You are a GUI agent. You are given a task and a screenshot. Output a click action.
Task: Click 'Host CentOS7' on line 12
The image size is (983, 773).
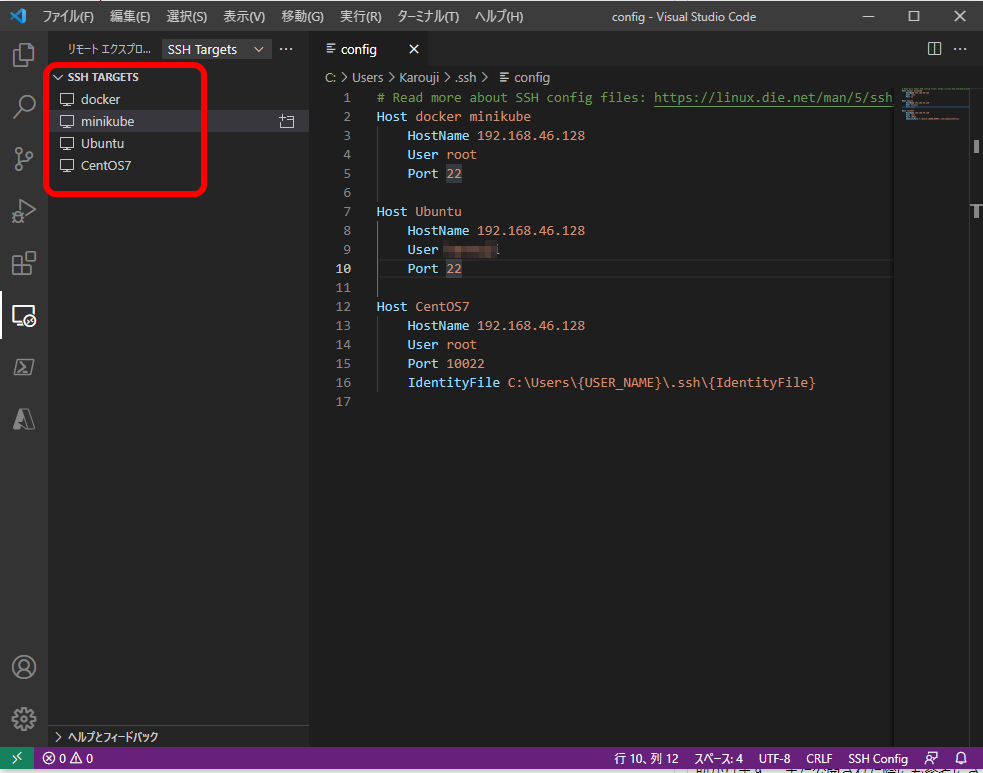coord(423,307)
